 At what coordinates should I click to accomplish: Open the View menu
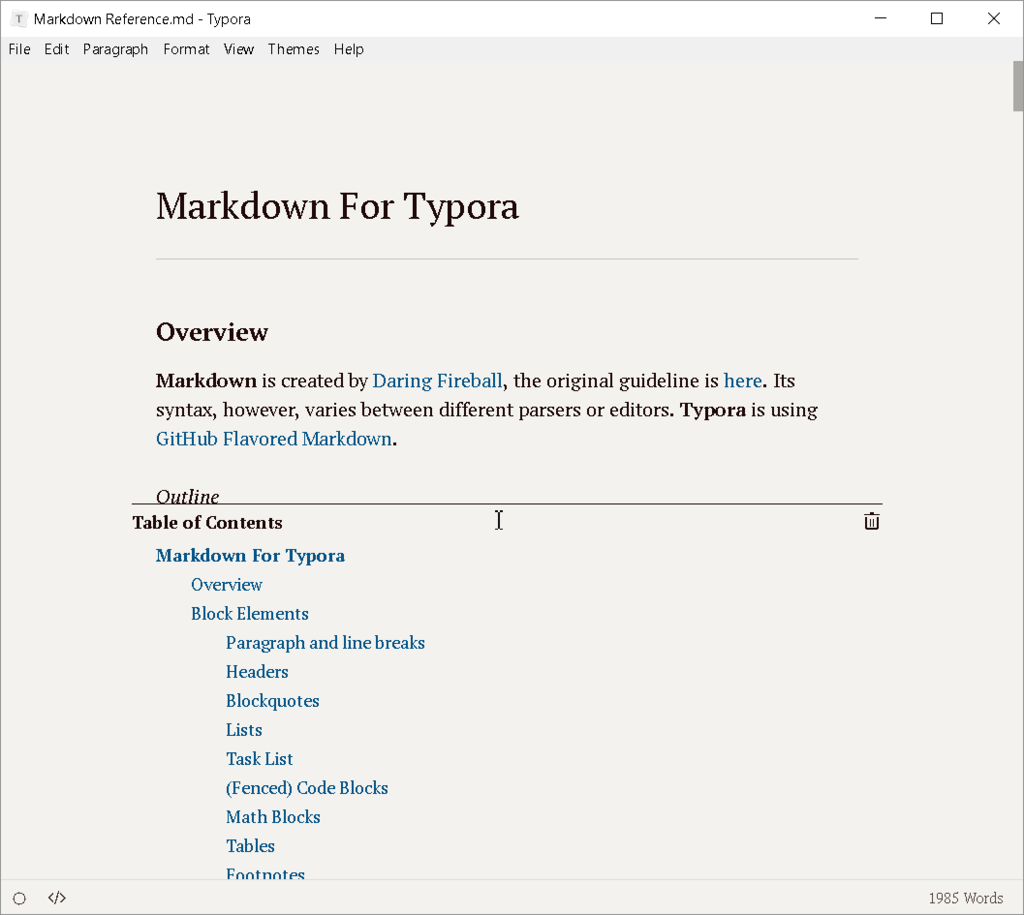tap(238, 49)
